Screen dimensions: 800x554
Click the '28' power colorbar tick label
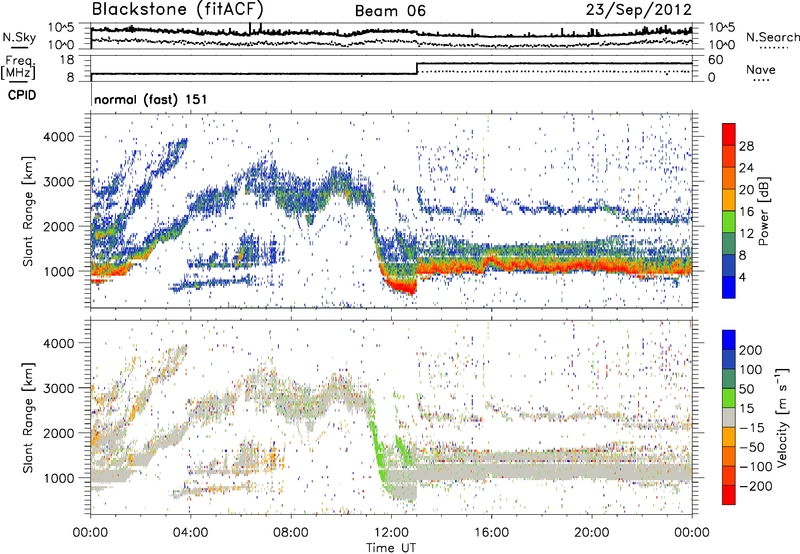point(746,146)
